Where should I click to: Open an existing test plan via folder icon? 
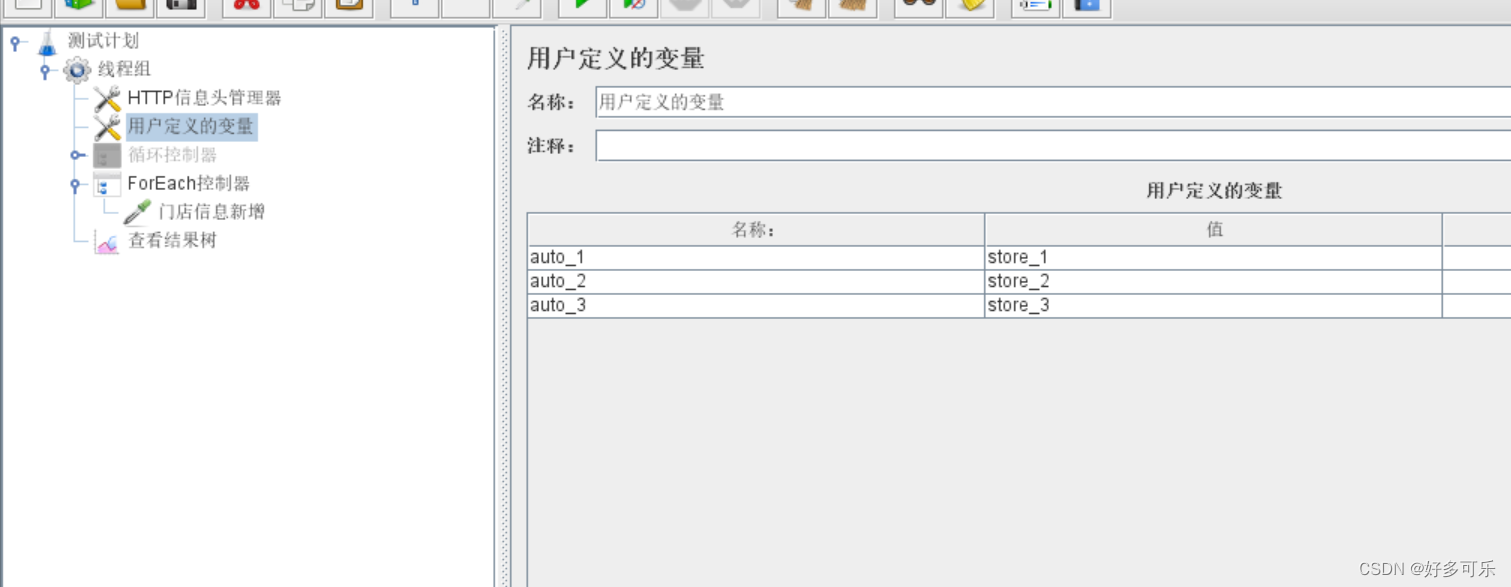click(x=130, y=7)
